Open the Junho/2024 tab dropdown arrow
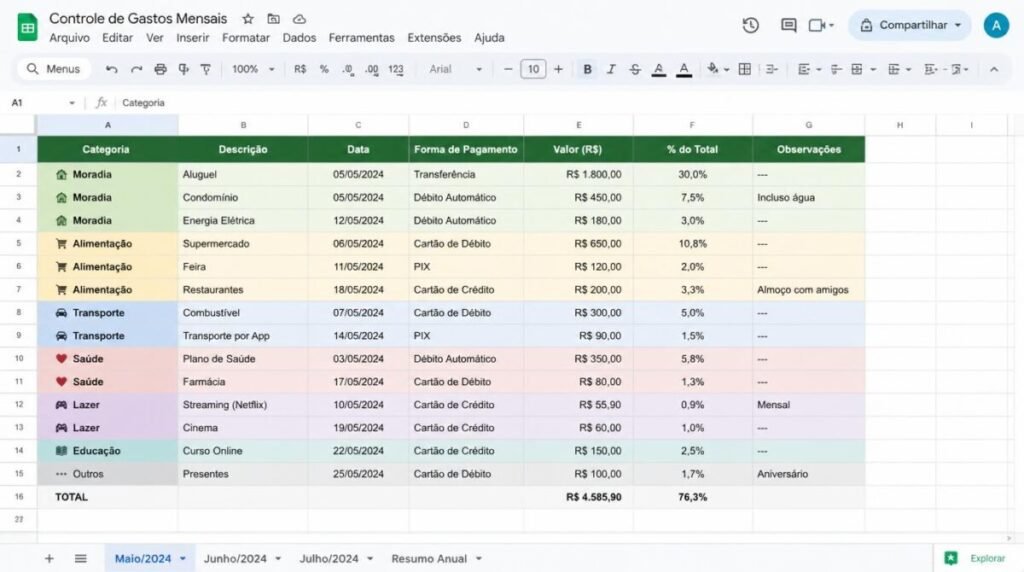The image size is (1024, 572). (278, 559)
